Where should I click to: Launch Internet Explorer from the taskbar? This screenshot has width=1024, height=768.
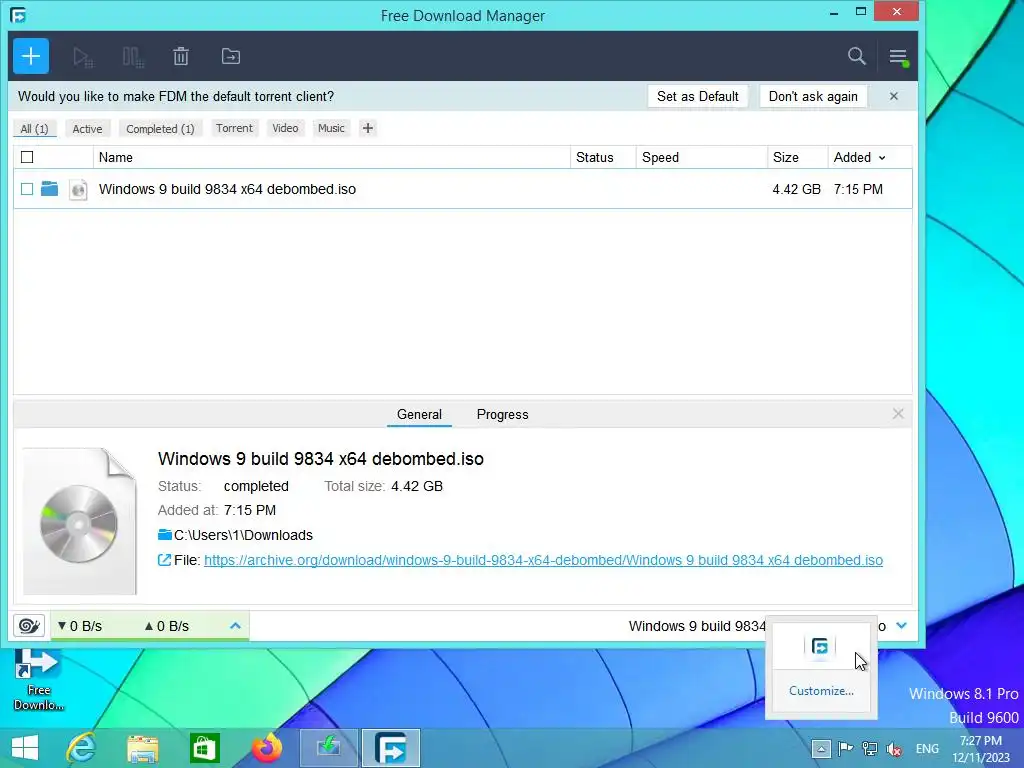click(82, 748)
